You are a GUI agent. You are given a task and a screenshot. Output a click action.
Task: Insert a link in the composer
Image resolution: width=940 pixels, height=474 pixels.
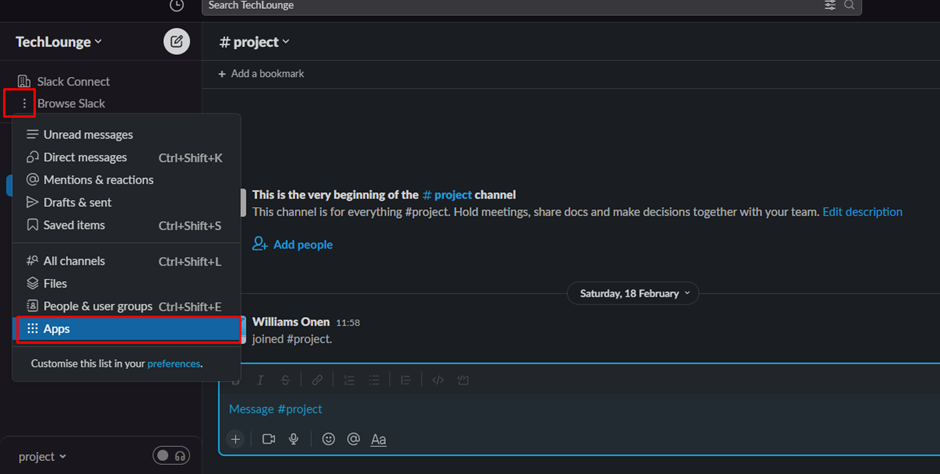(317, 380)
